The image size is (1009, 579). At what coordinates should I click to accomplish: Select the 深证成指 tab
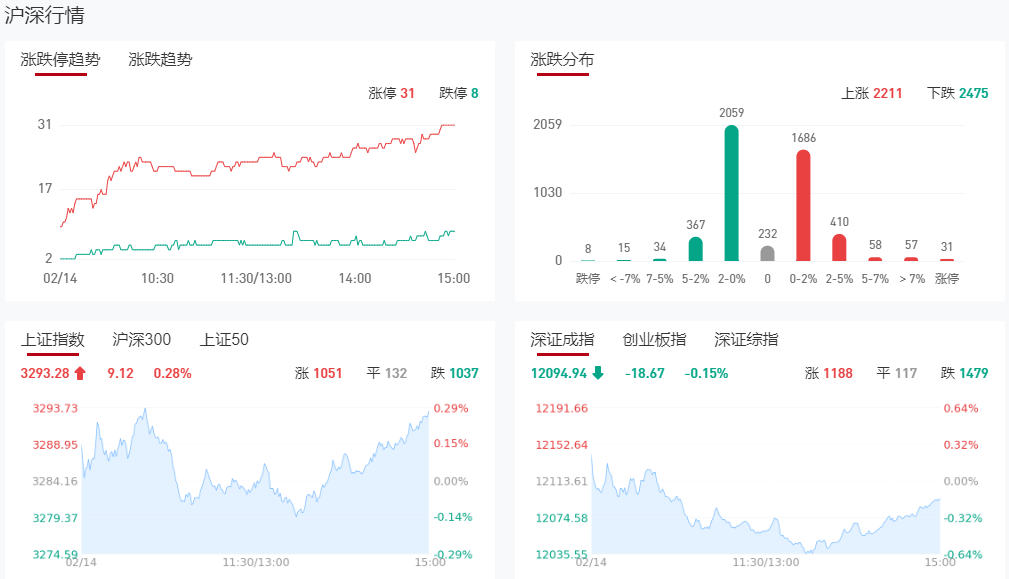coord(562,340)
